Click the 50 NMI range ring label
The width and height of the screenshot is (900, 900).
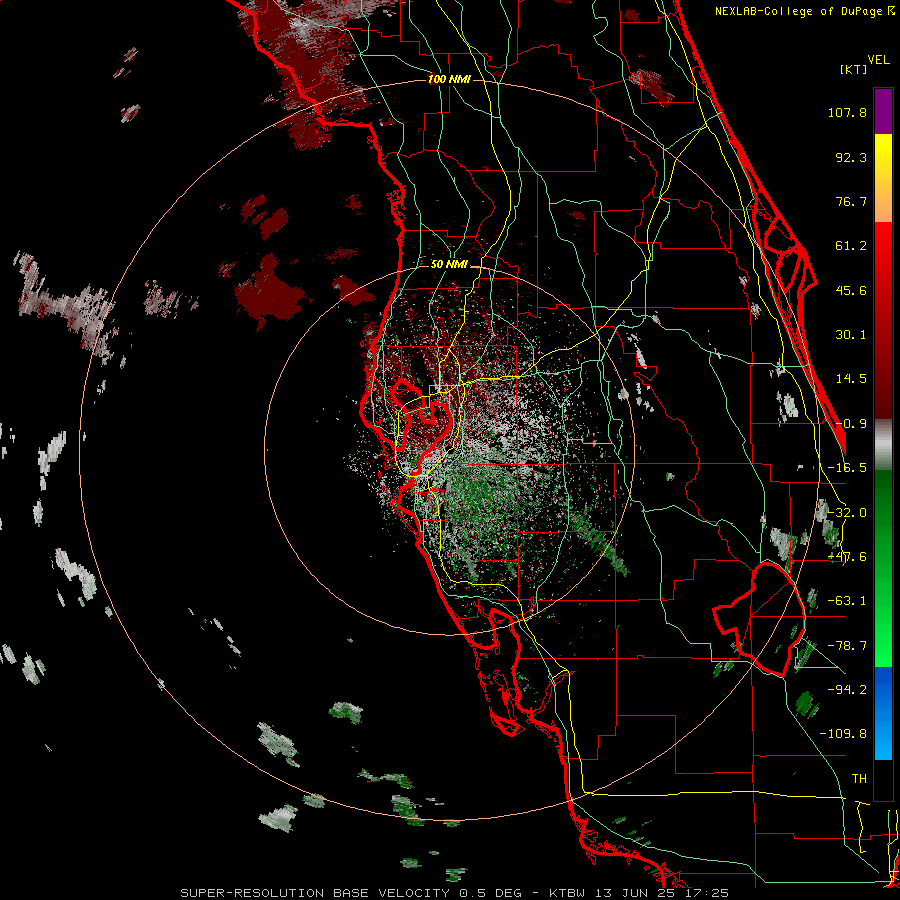pos(449,265)
